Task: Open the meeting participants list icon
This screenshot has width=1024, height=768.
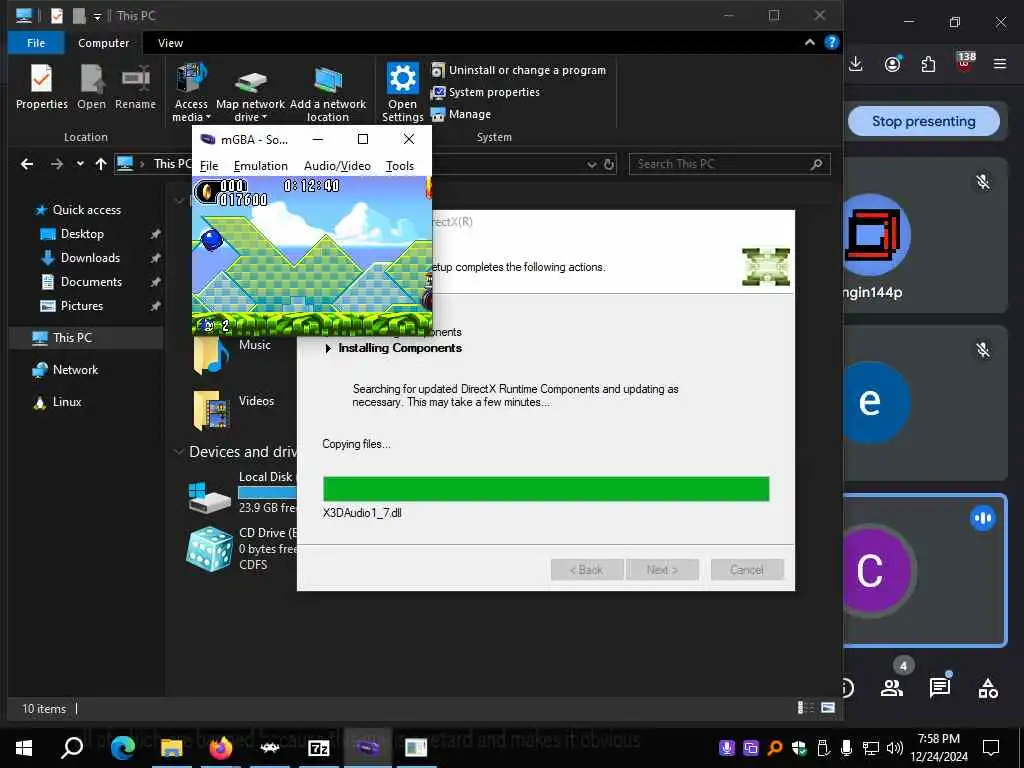Action: tap(892, 687)
